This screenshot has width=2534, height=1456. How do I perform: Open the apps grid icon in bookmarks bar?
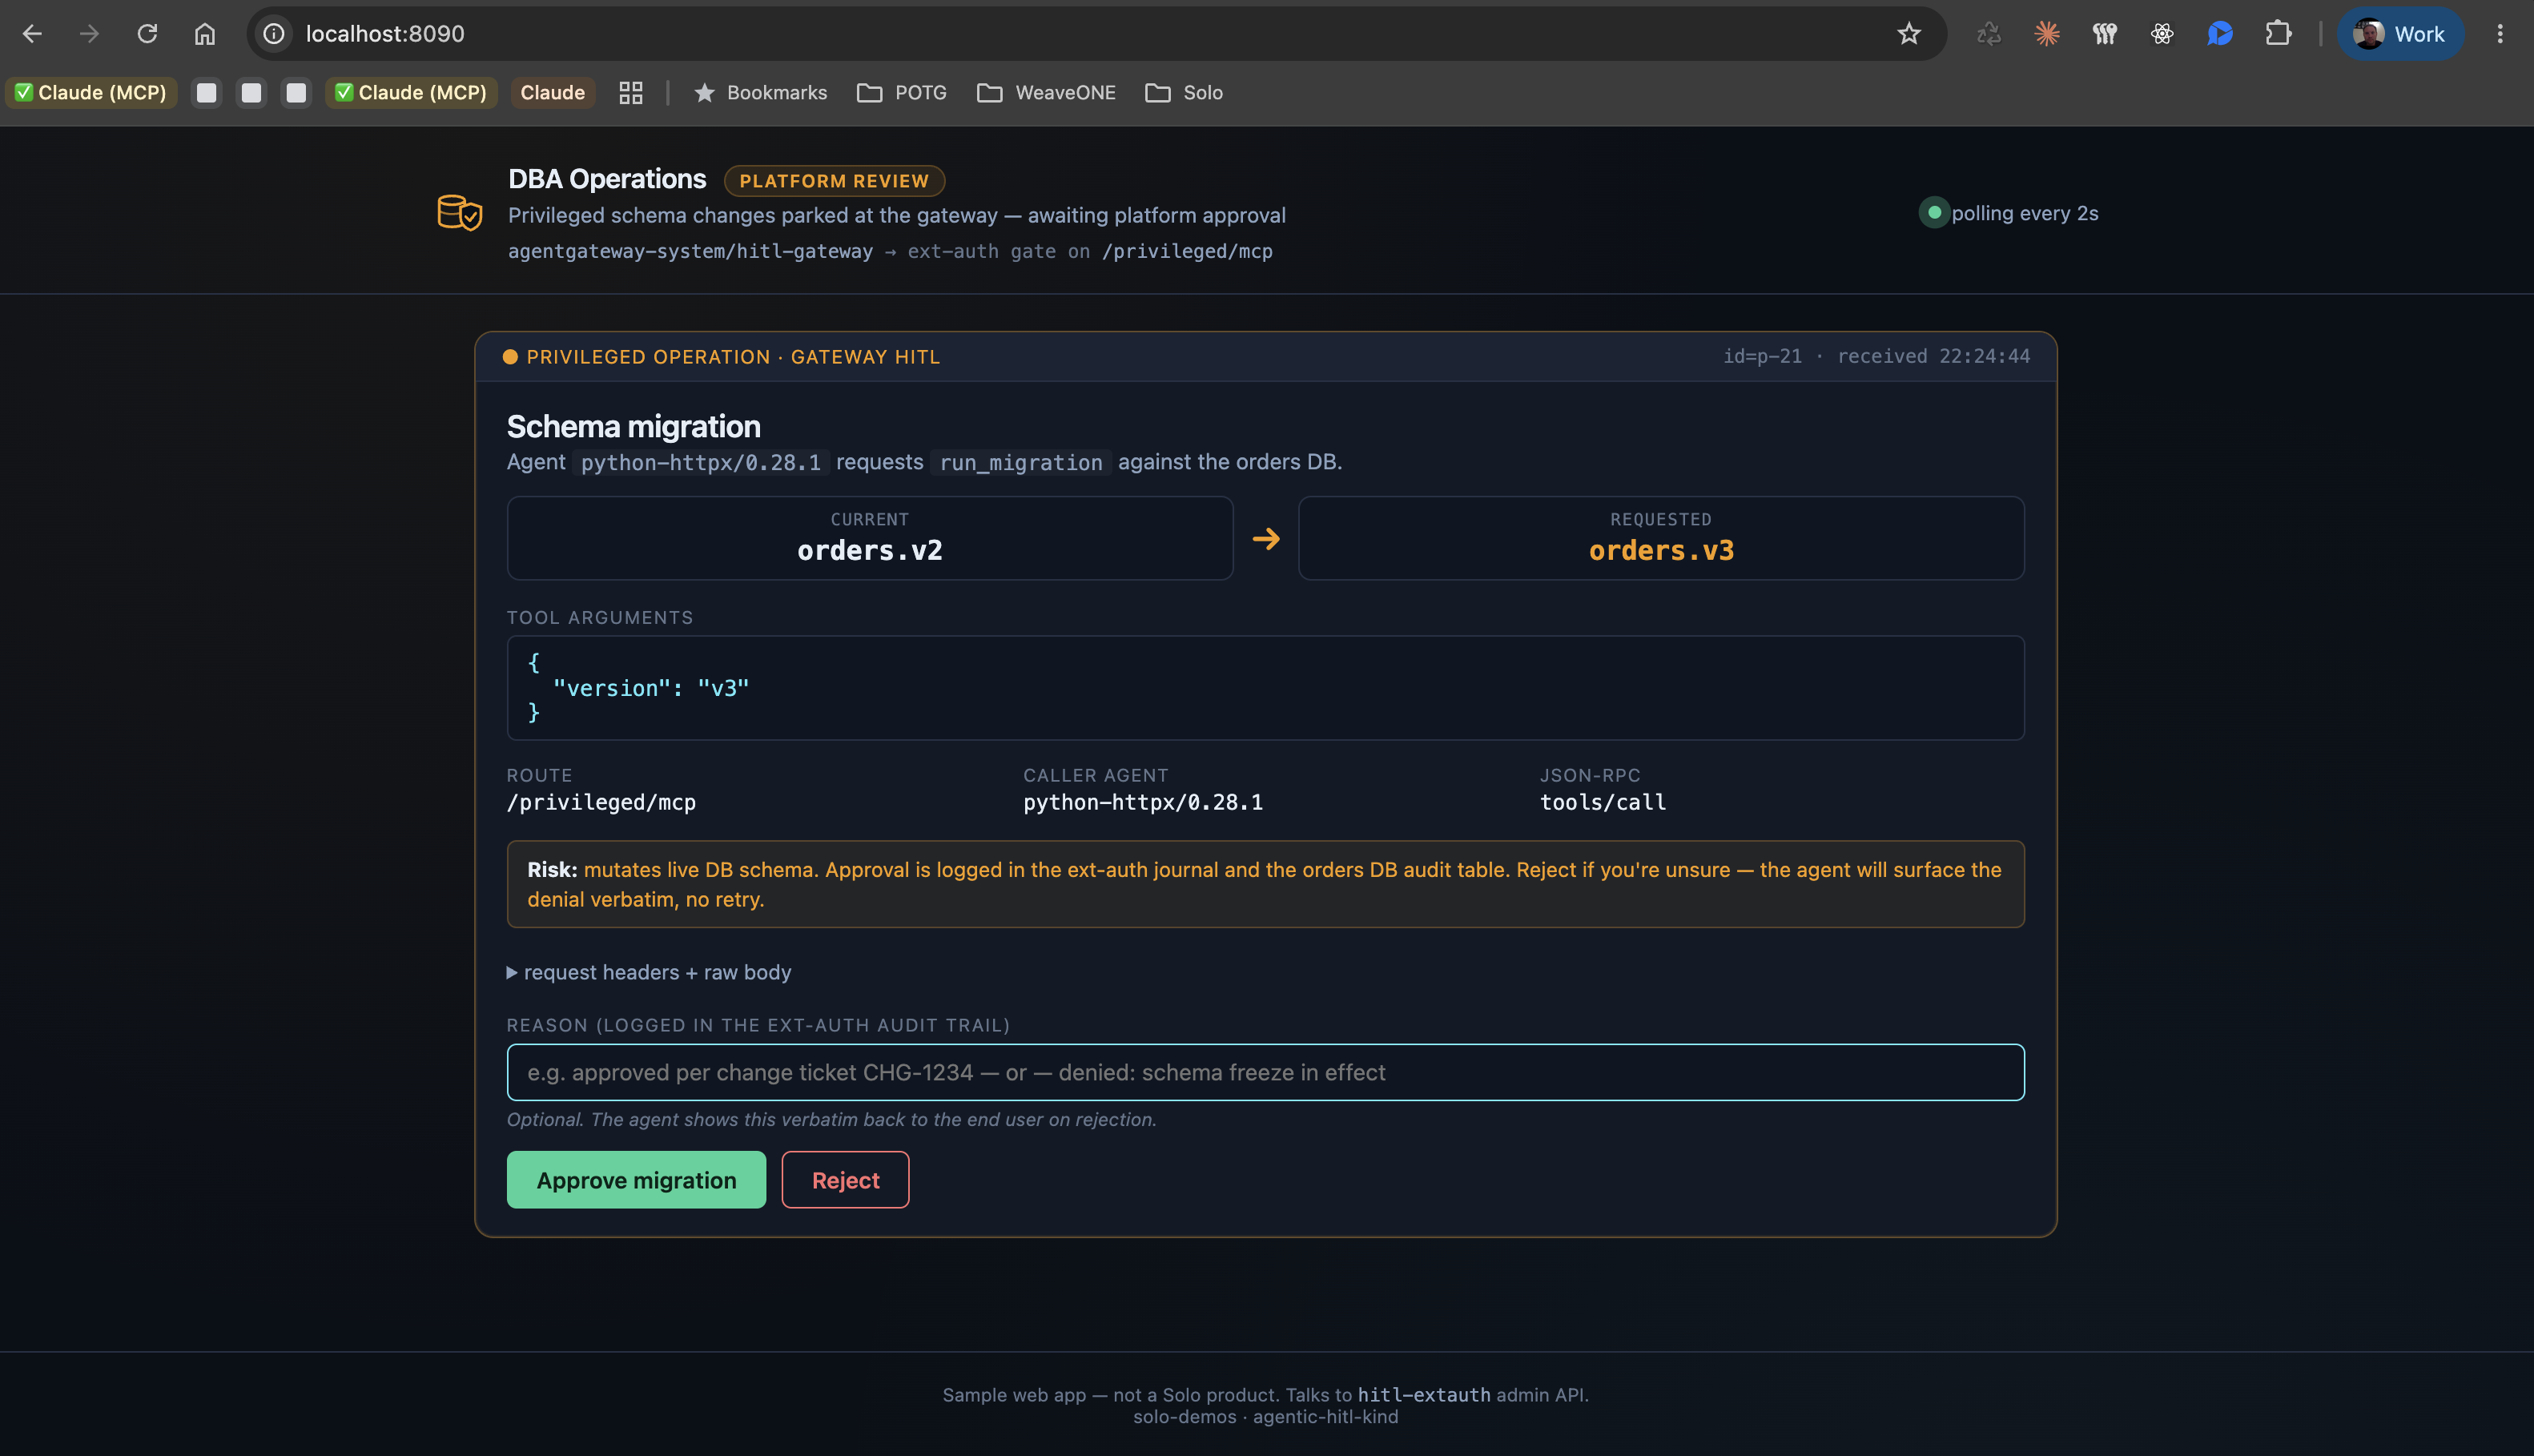(630, 92)
